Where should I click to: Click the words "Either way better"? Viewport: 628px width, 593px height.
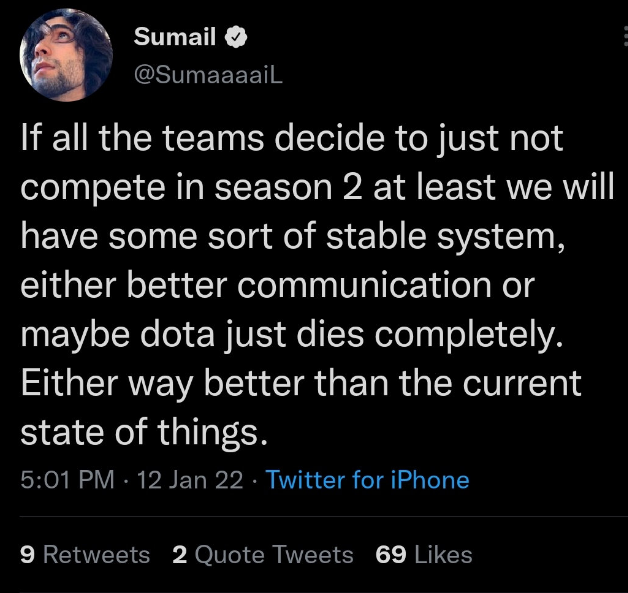click(154, 384)
